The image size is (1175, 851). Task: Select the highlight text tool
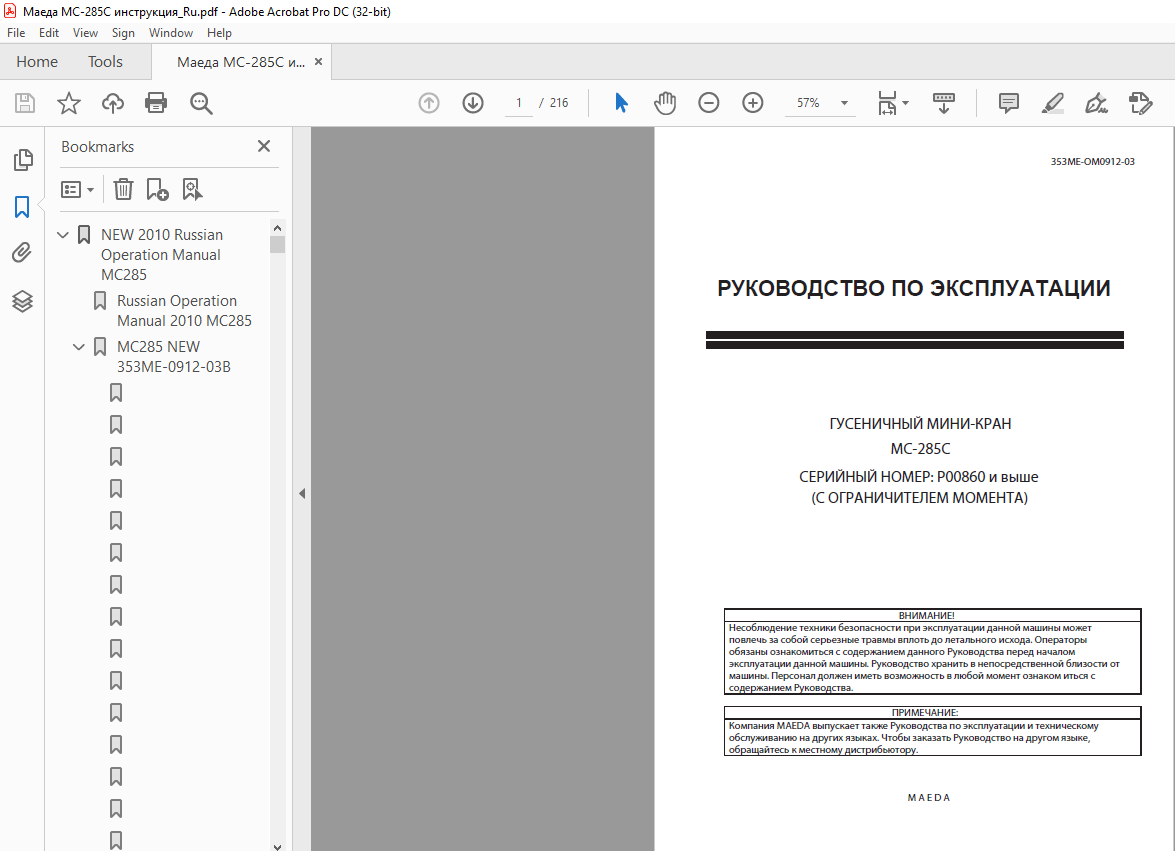(x=1053, y=103)
